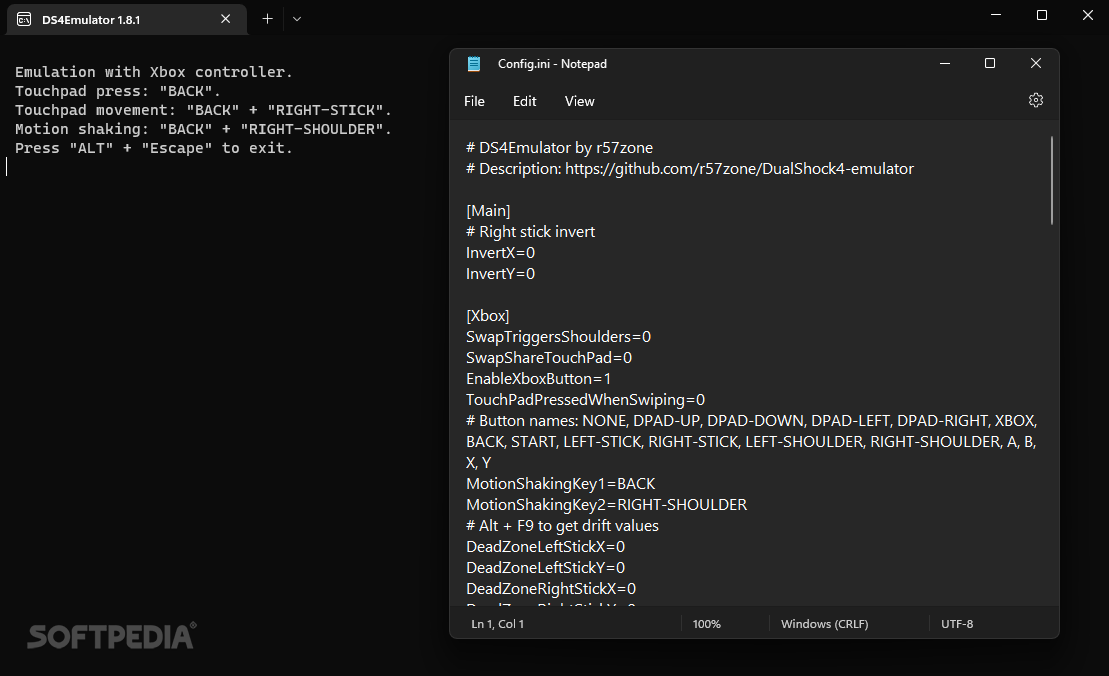Click the Notepad document icon in title bar
This screenshot has width=1109, height=676.
point(474,64)
